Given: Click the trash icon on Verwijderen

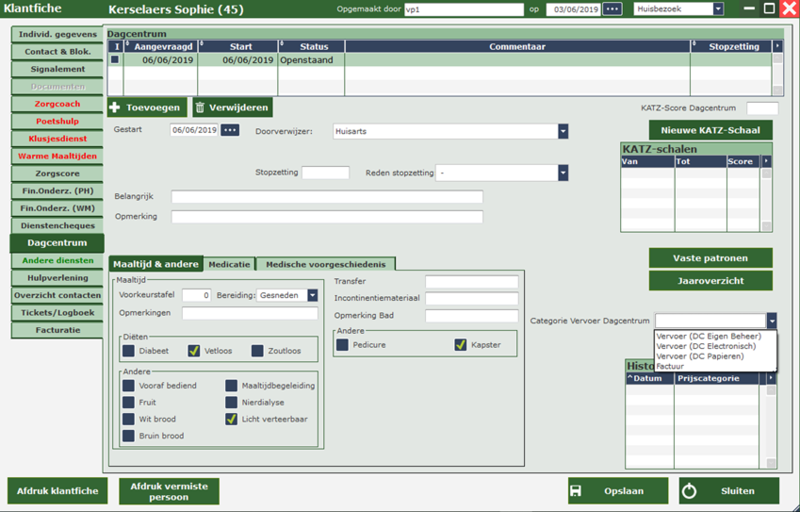Looking at the screenshot, I should (x=201, y=107).
